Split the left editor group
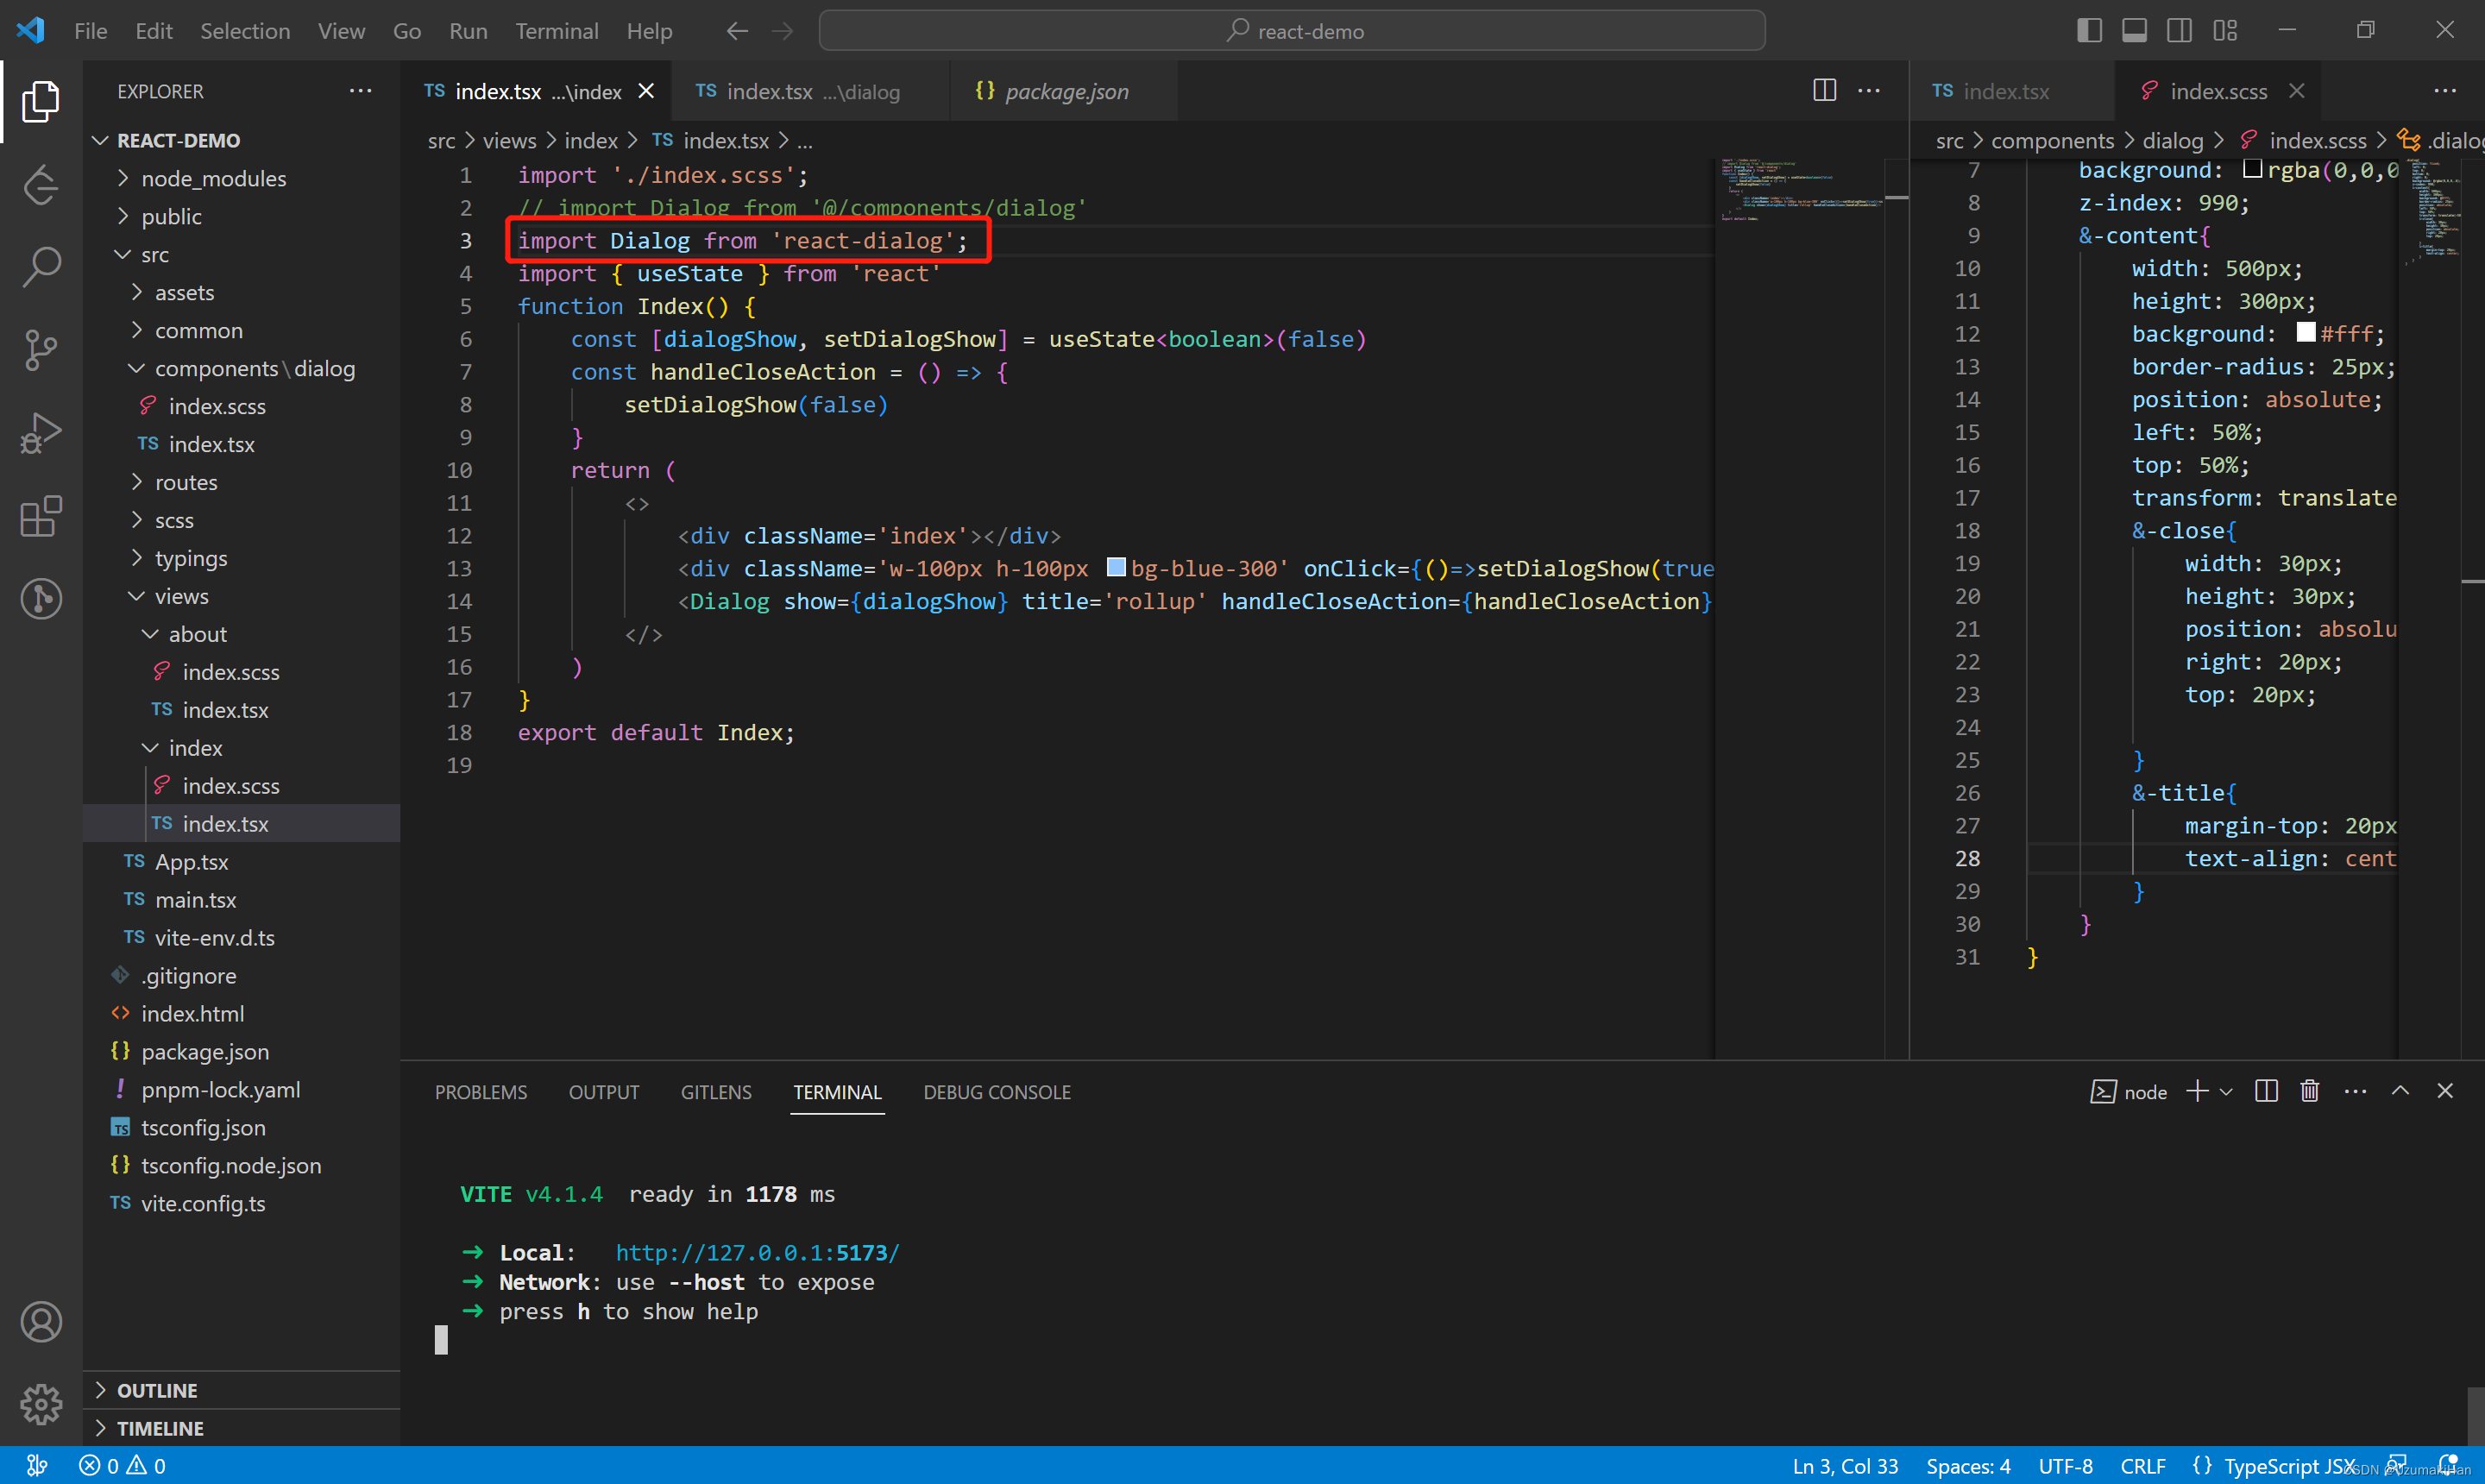This screenshot has height=1484, width=2485. (1824, 90)
